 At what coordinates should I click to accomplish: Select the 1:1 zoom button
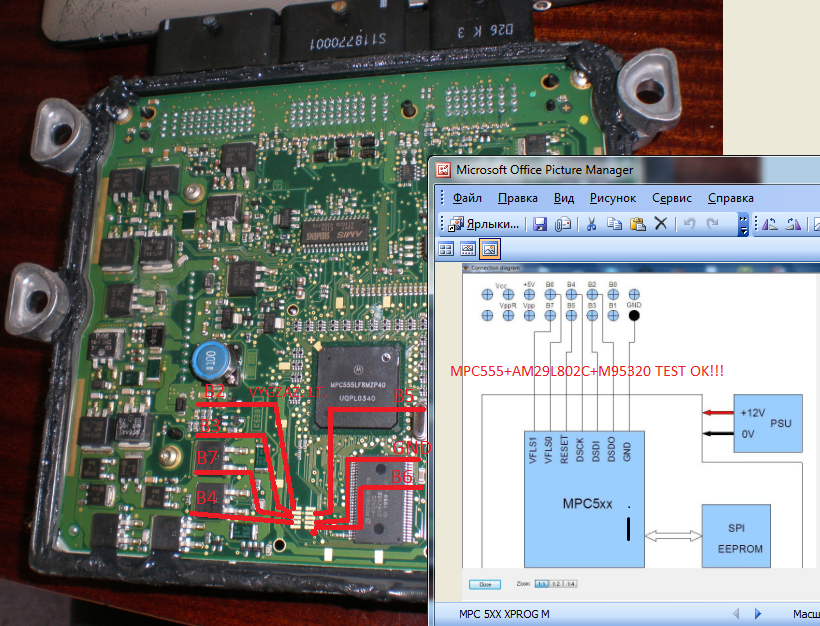pos(541,584)
